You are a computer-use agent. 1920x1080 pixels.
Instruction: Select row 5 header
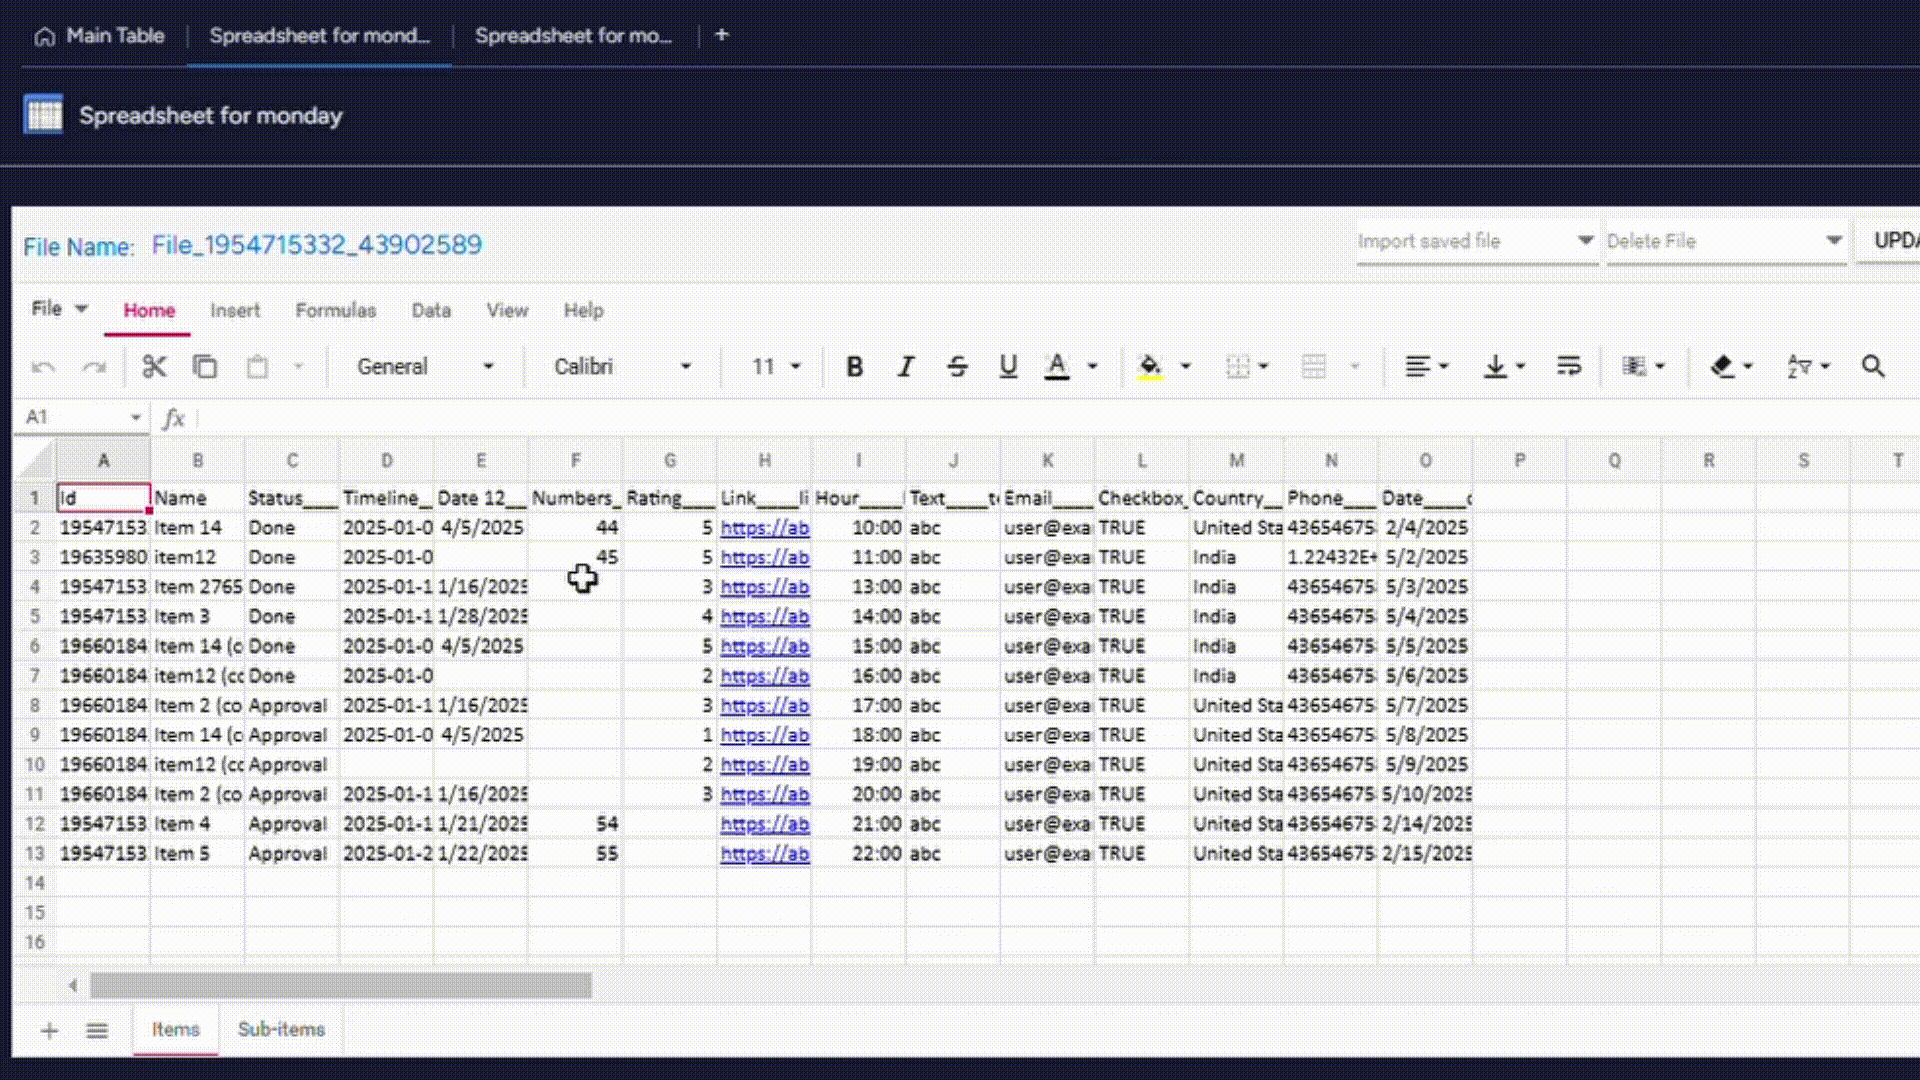(x=35, y=617)
